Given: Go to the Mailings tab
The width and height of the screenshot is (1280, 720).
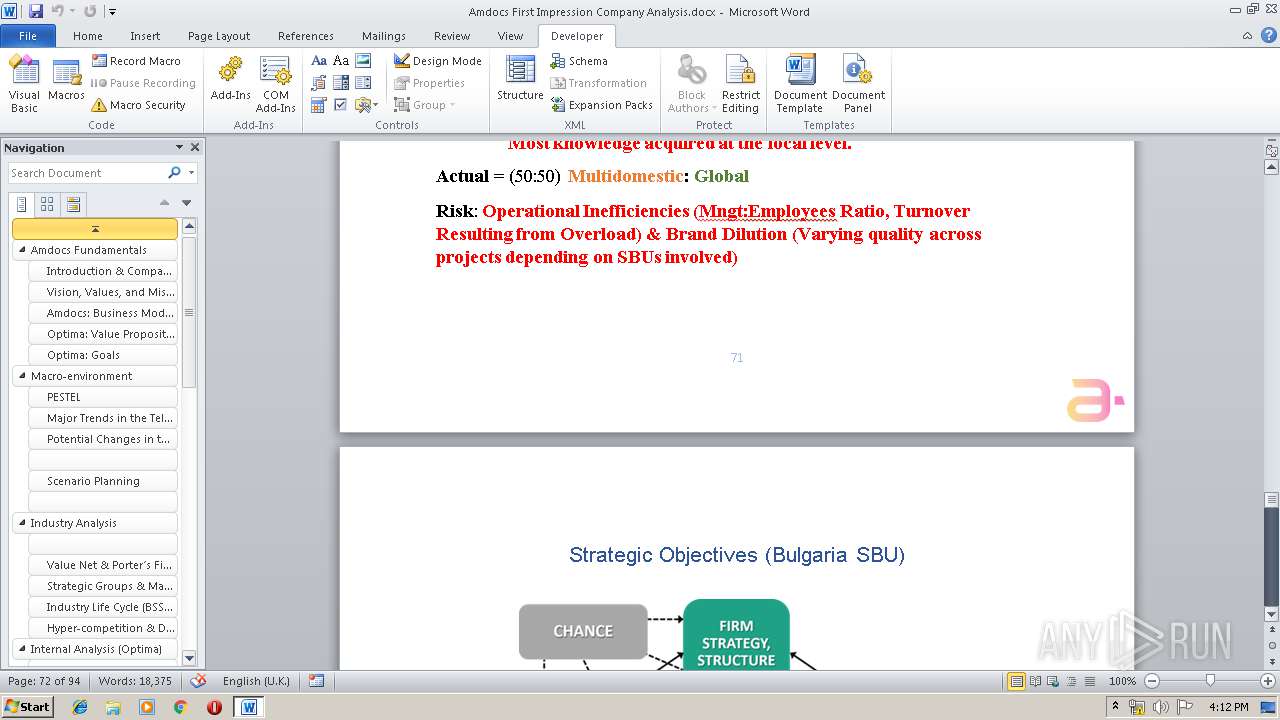Looking at the screenshot, I should coord(384,36).
